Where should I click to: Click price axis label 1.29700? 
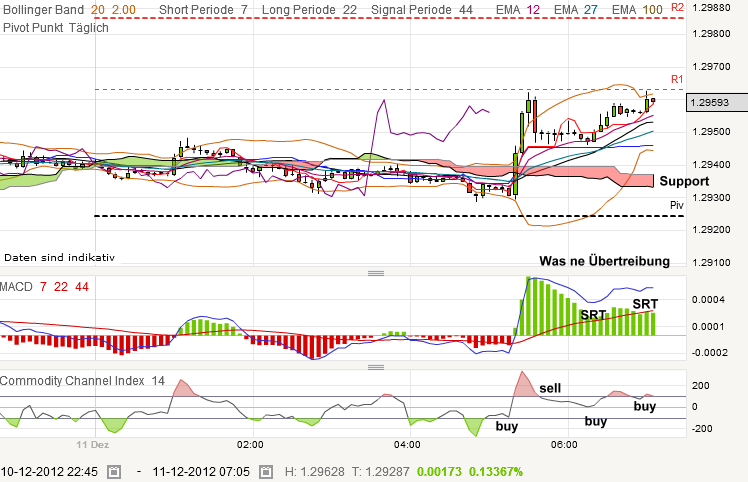[x=711, y=66]
